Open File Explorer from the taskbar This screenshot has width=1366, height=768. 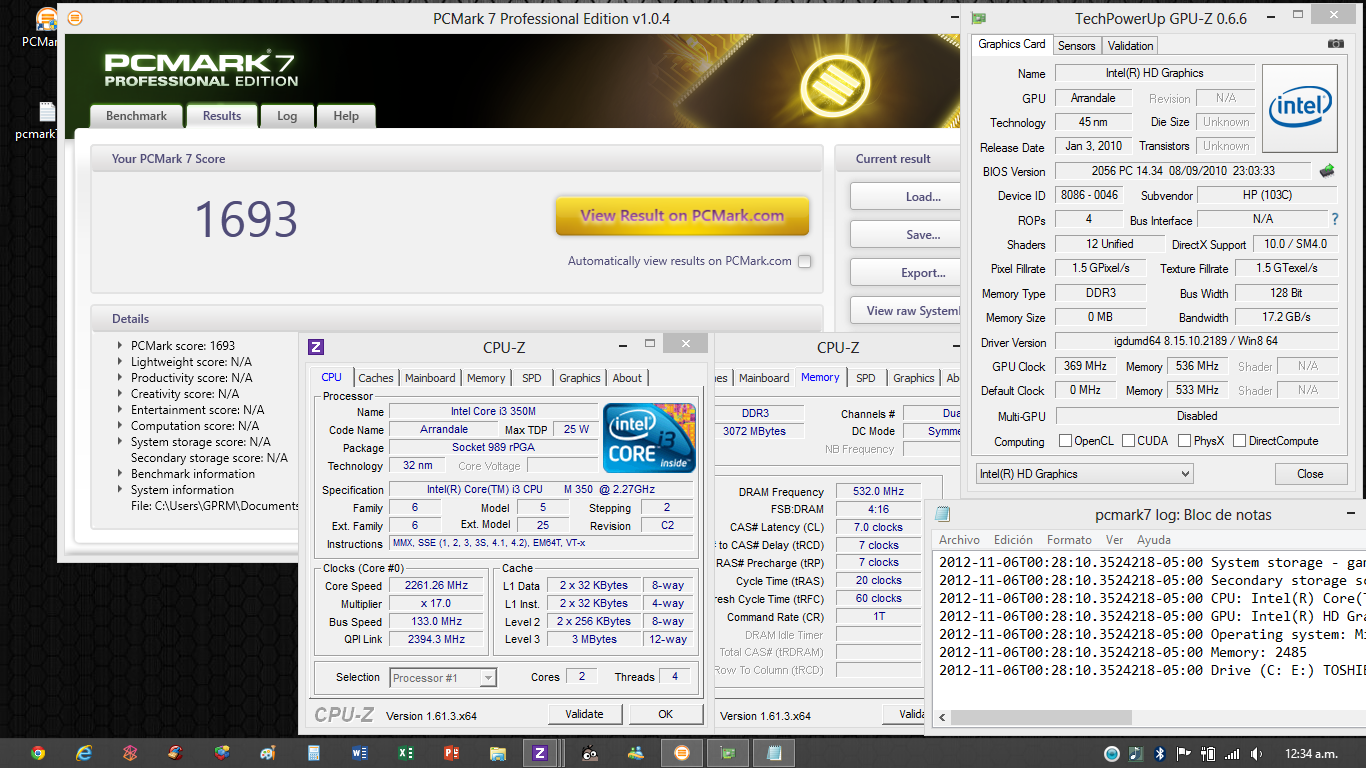point(497,753)
